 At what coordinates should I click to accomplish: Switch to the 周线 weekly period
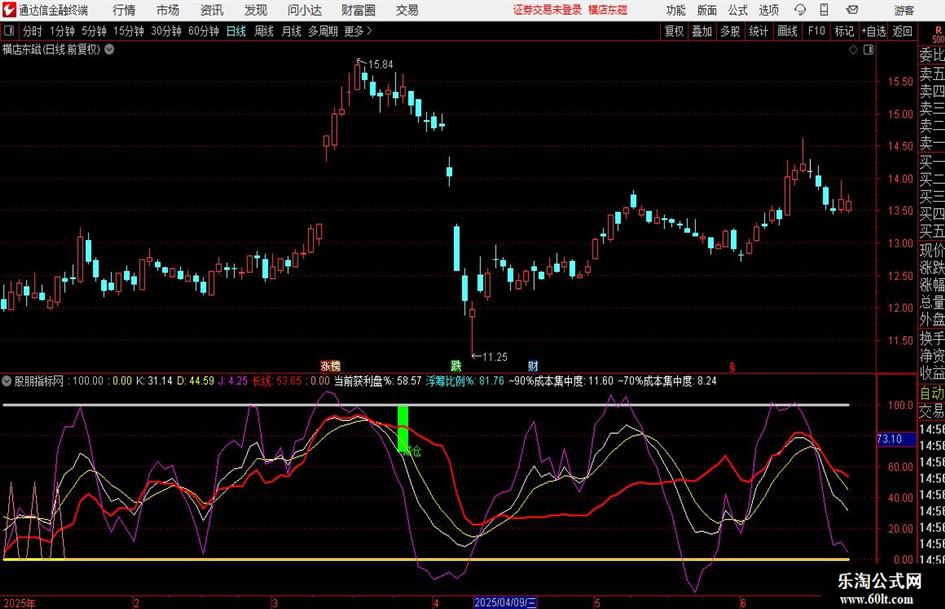pyautogui.click(x=263, y=31)
